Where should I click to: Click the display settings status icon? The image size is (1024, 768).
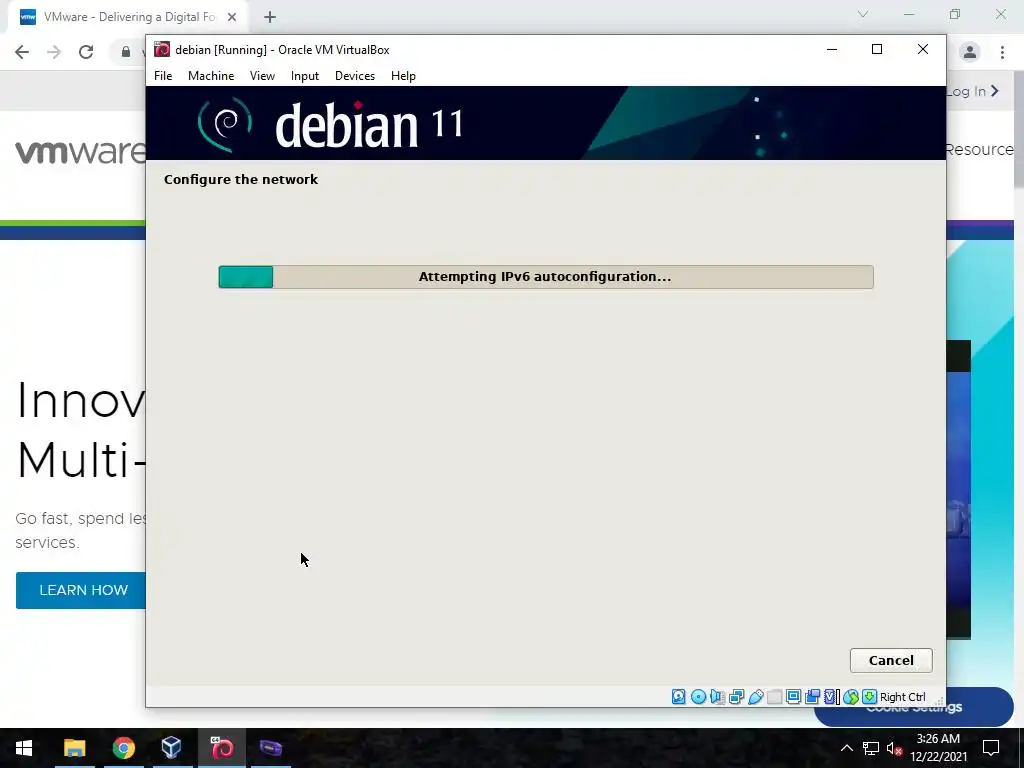tap(793, 697)
